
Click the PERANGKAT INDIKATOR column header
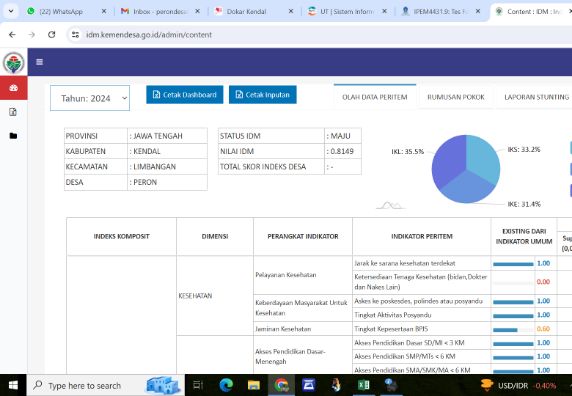tap(303, 236)
